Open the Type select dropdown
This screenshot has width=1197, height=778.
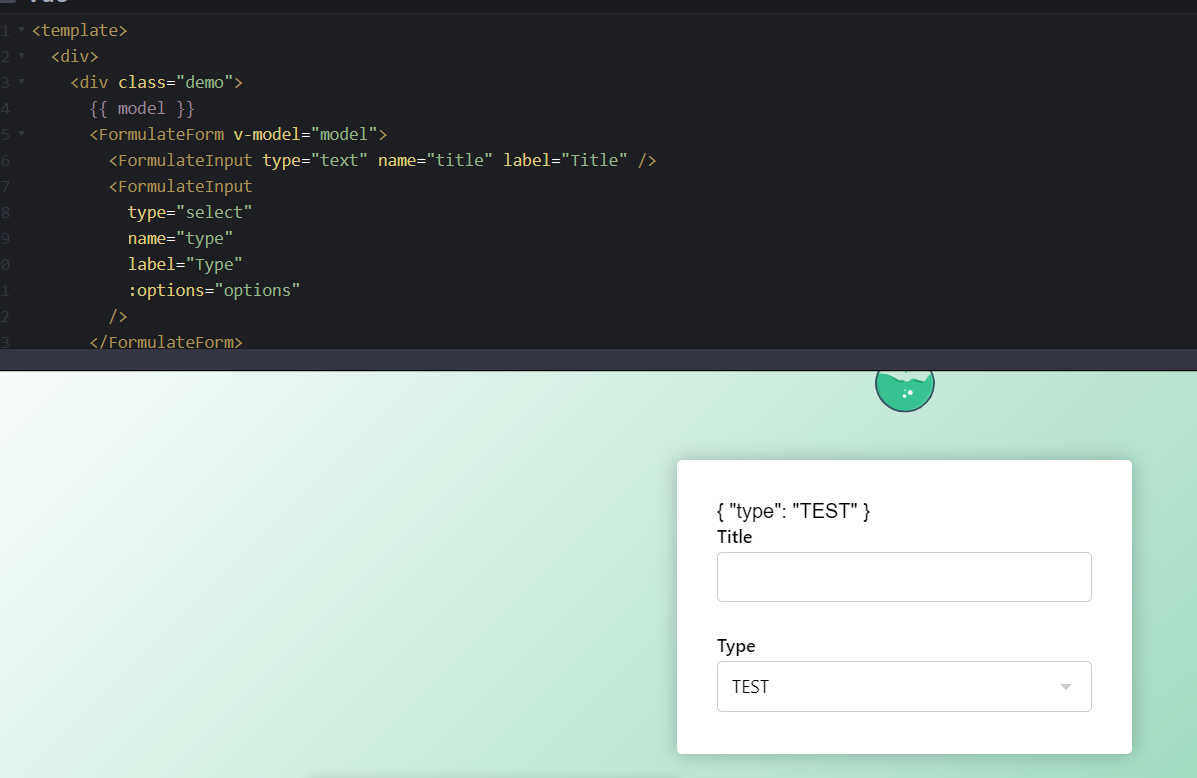[x=904, y=686]
